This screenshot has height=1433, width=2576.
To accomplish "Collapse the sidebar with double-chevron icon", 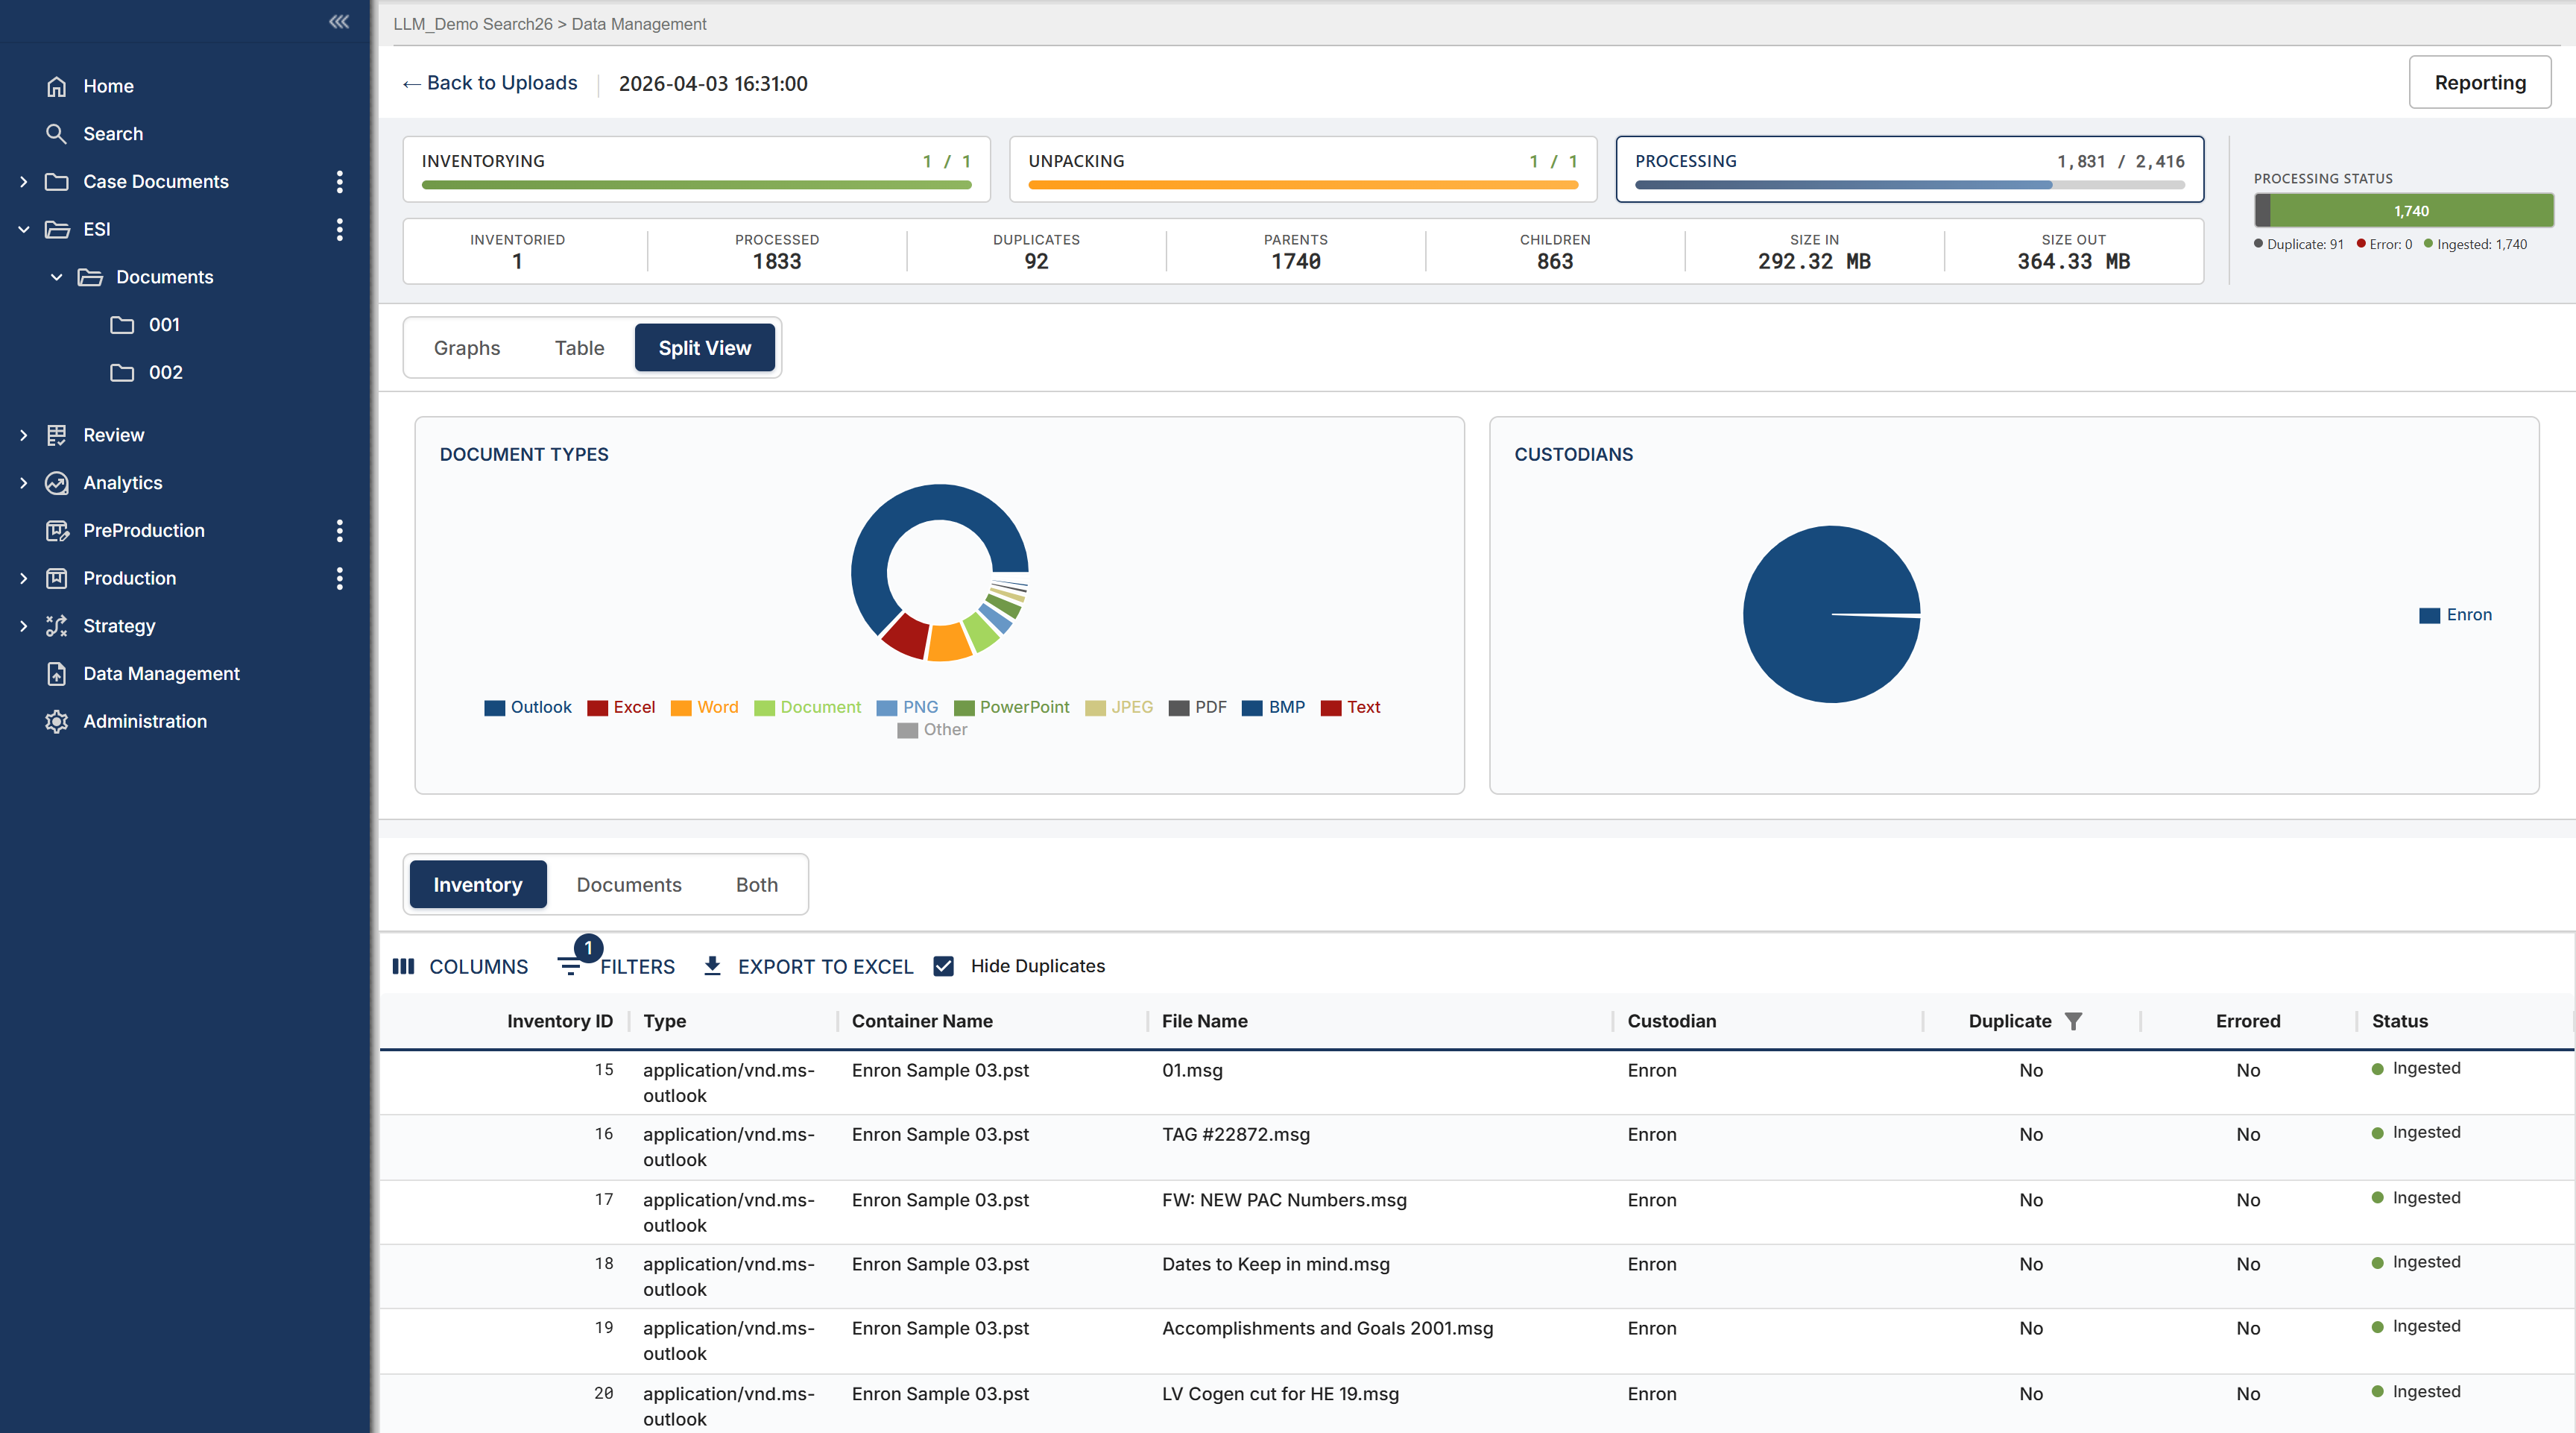I will [339, 22].
